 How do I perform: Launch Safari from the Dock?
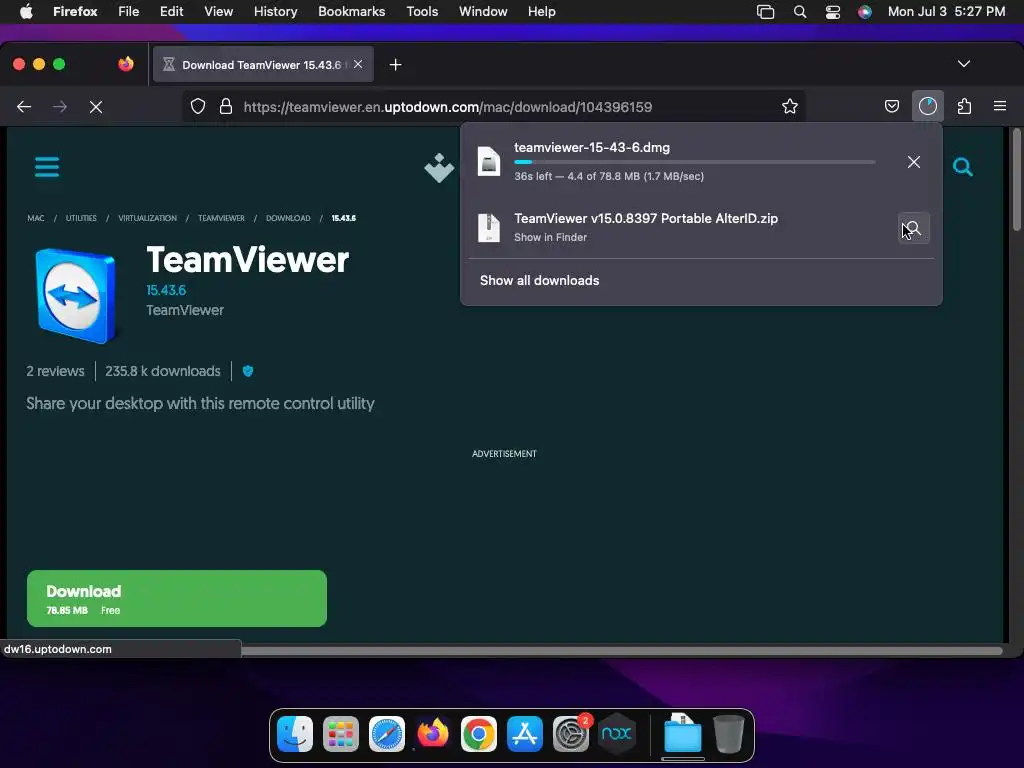pyautogui.click(x=387, y=734)
